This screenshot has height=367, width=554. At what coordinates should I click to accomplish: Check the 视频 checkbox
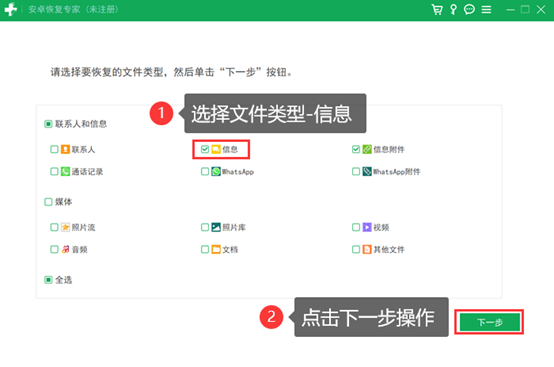(x=356, y=227)
